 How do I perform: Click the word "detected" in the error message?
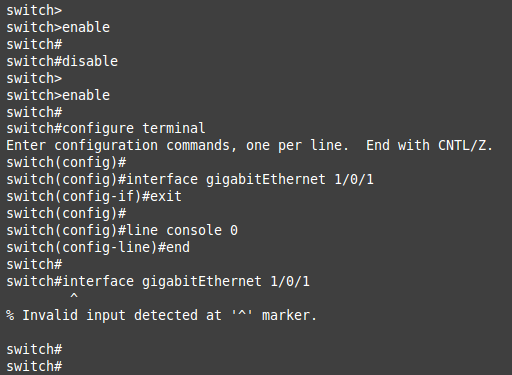(x=166, y=315)
